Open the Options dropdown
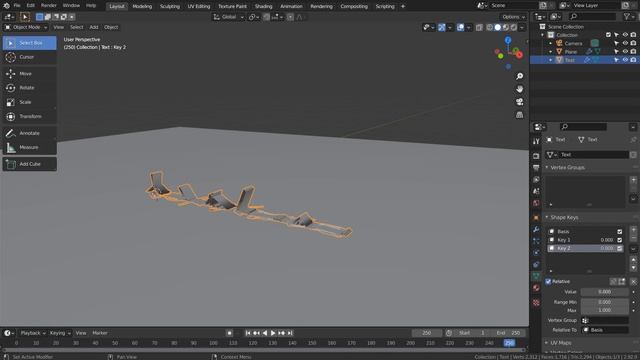This screenshot has width=640, height=360. pos(513,17)
